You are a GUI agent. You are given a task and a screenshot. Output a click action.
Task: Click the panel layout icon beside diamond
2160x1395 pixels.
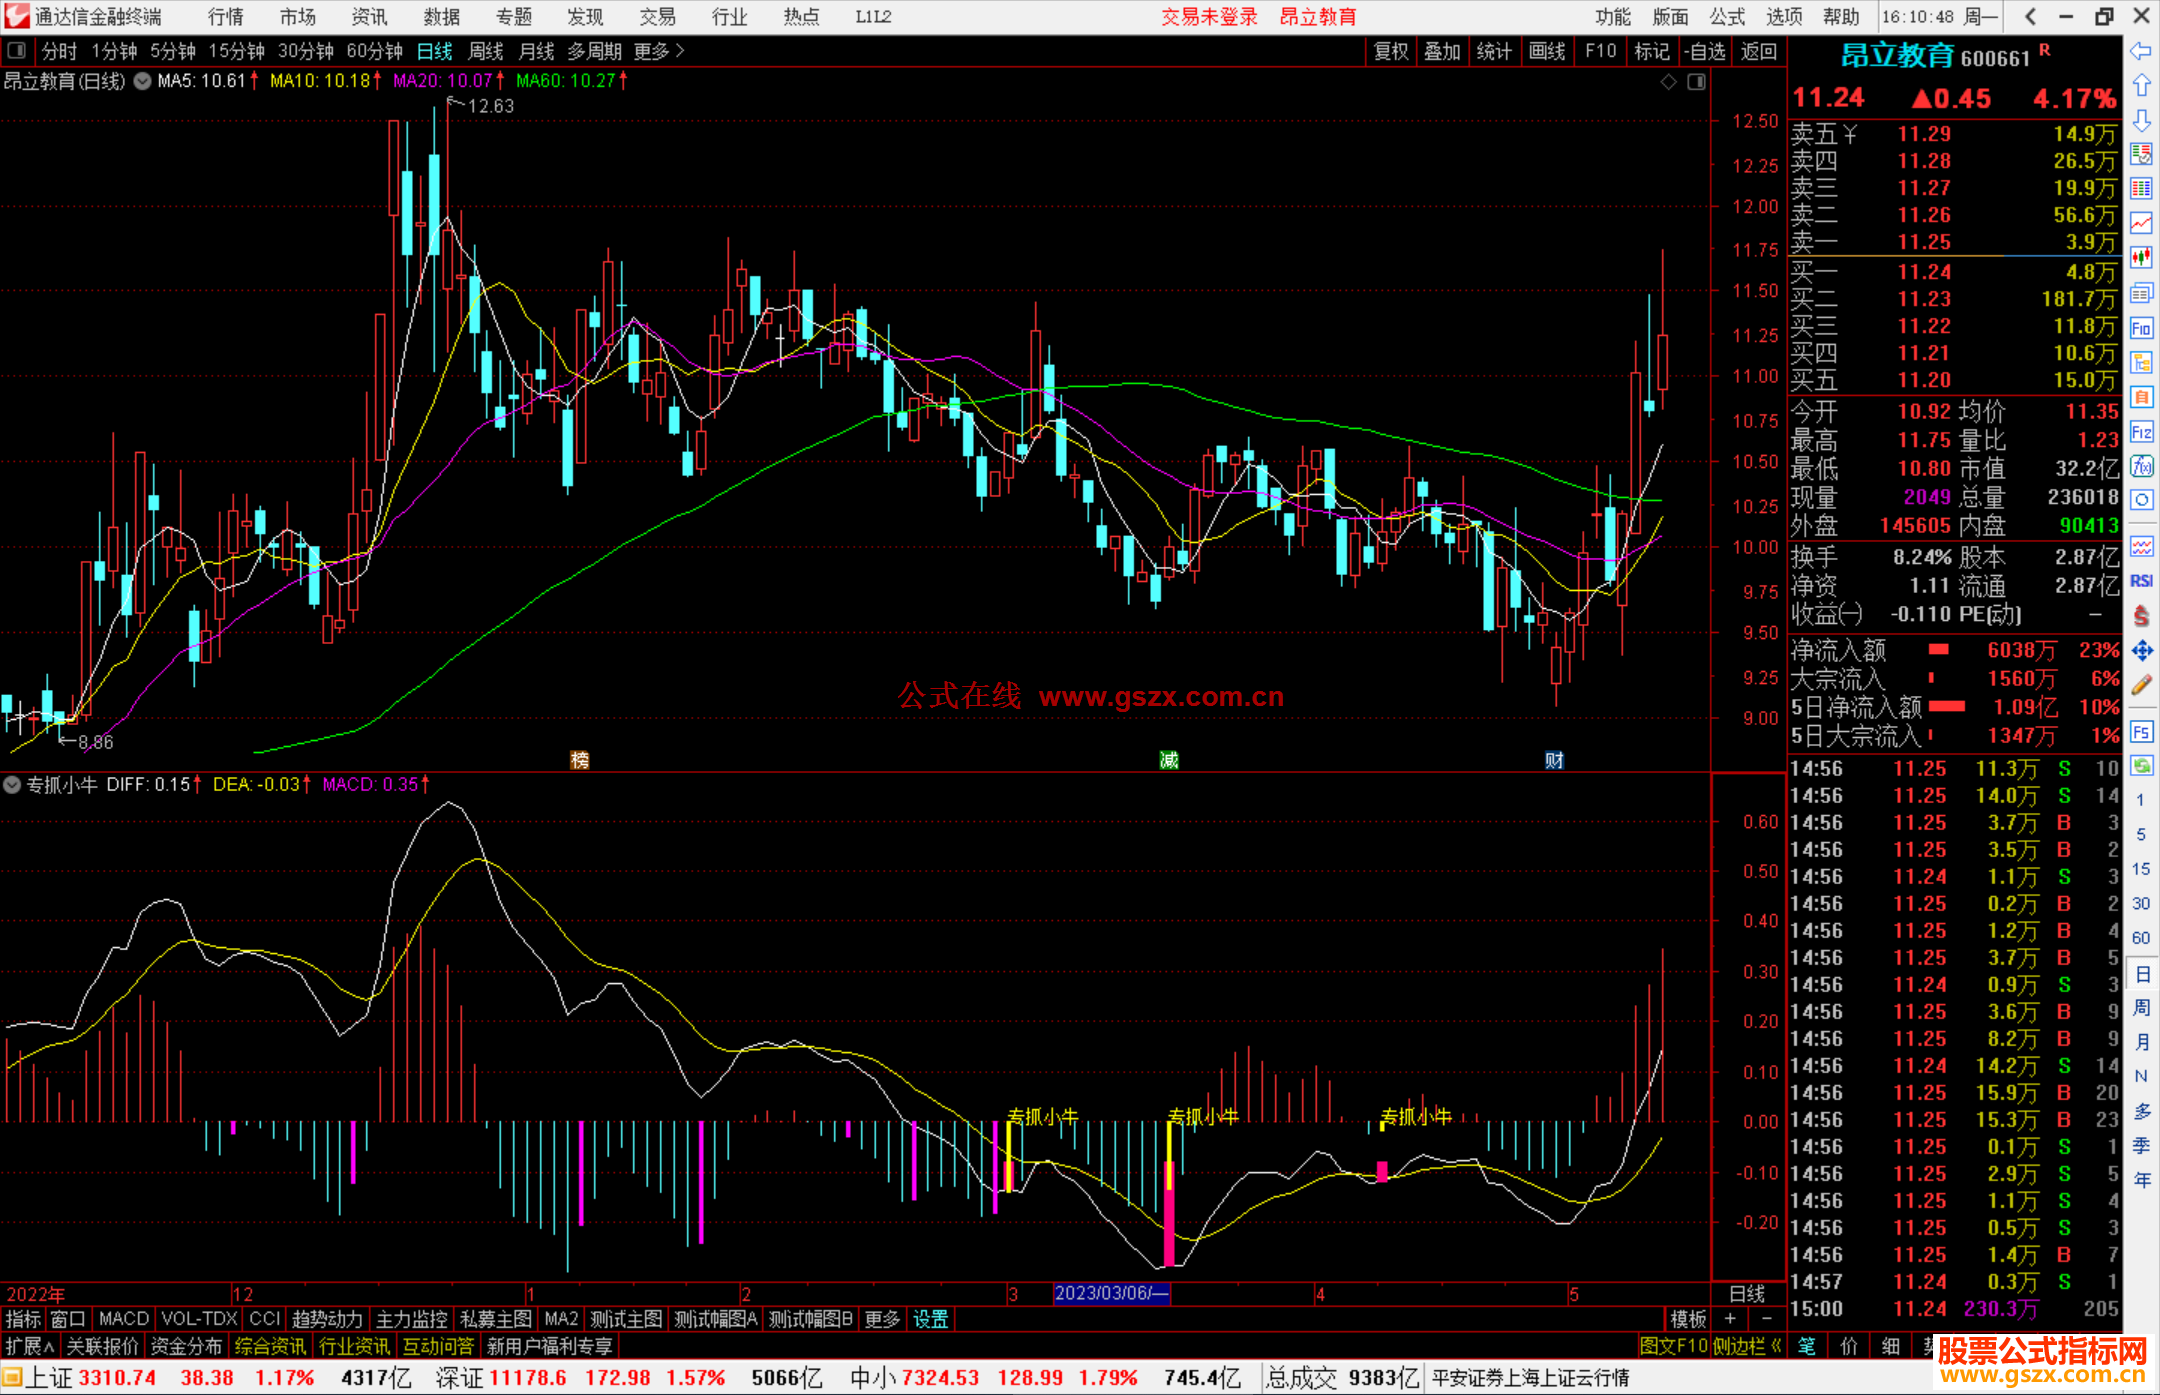(x=1696, y=81)
